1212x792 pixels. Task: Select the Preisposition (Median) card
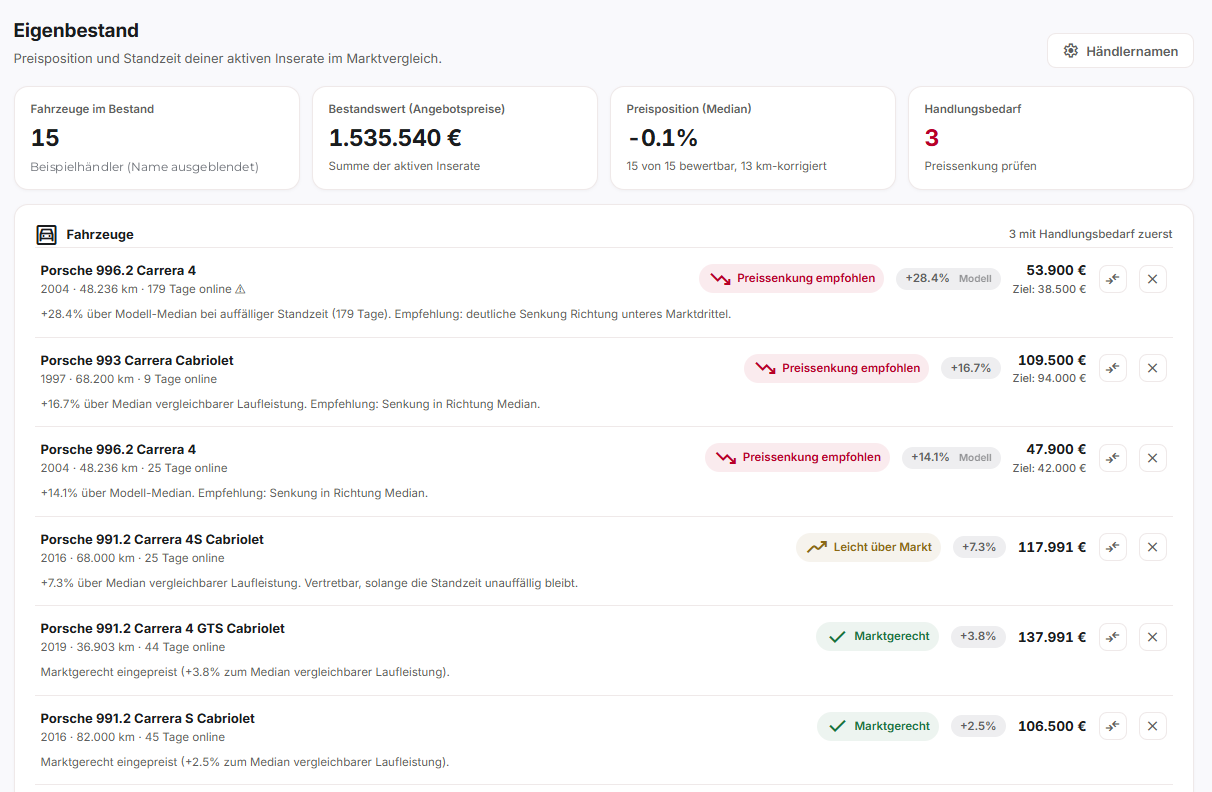(753, 138)
